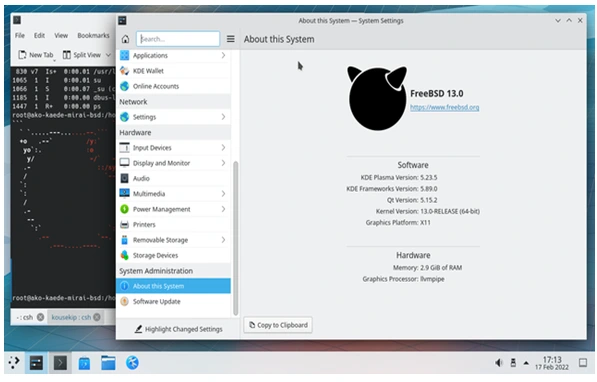
Task: Click the 'Memory: 2.9 GiB of RAM' text
Action: point(427,268)
